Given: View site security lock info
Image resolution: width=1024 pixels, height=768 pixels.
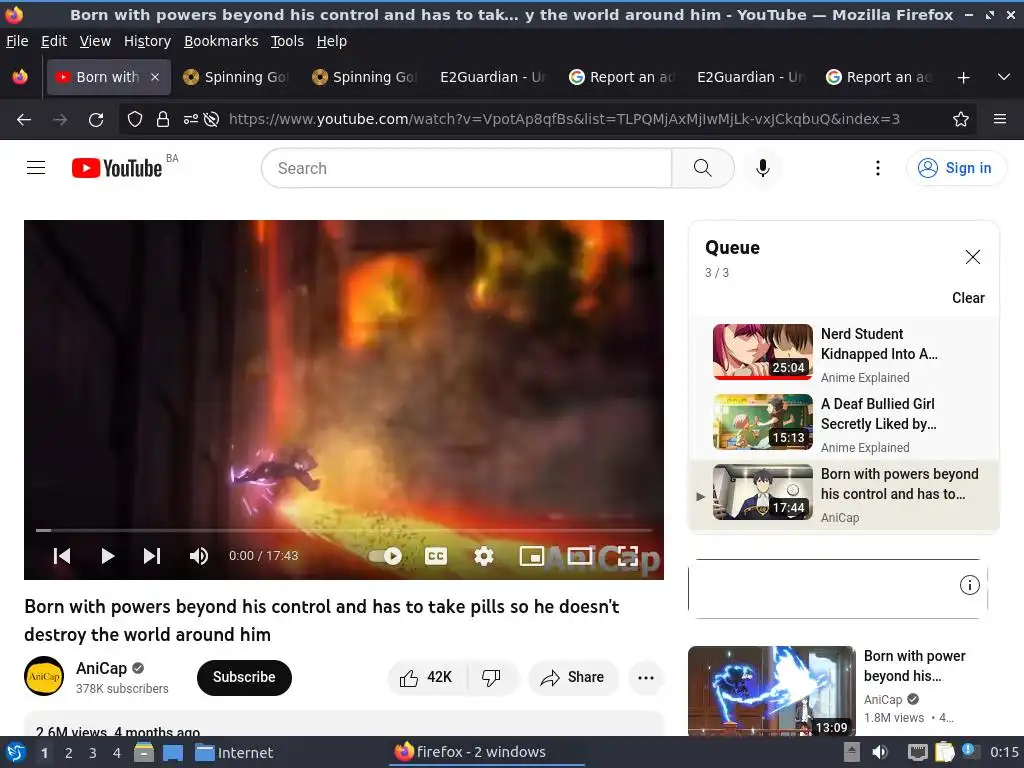Looking at the screenshot, I should [x=163, y=120].
